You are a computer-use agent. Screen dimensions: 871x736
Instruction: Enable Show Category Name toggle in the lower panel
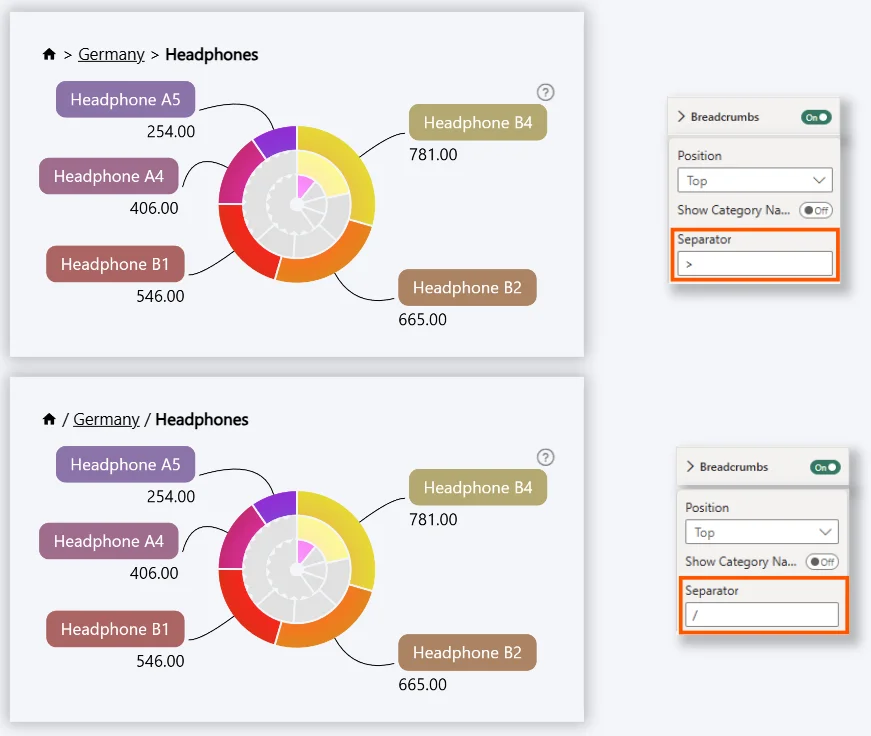tap(823, 562)
